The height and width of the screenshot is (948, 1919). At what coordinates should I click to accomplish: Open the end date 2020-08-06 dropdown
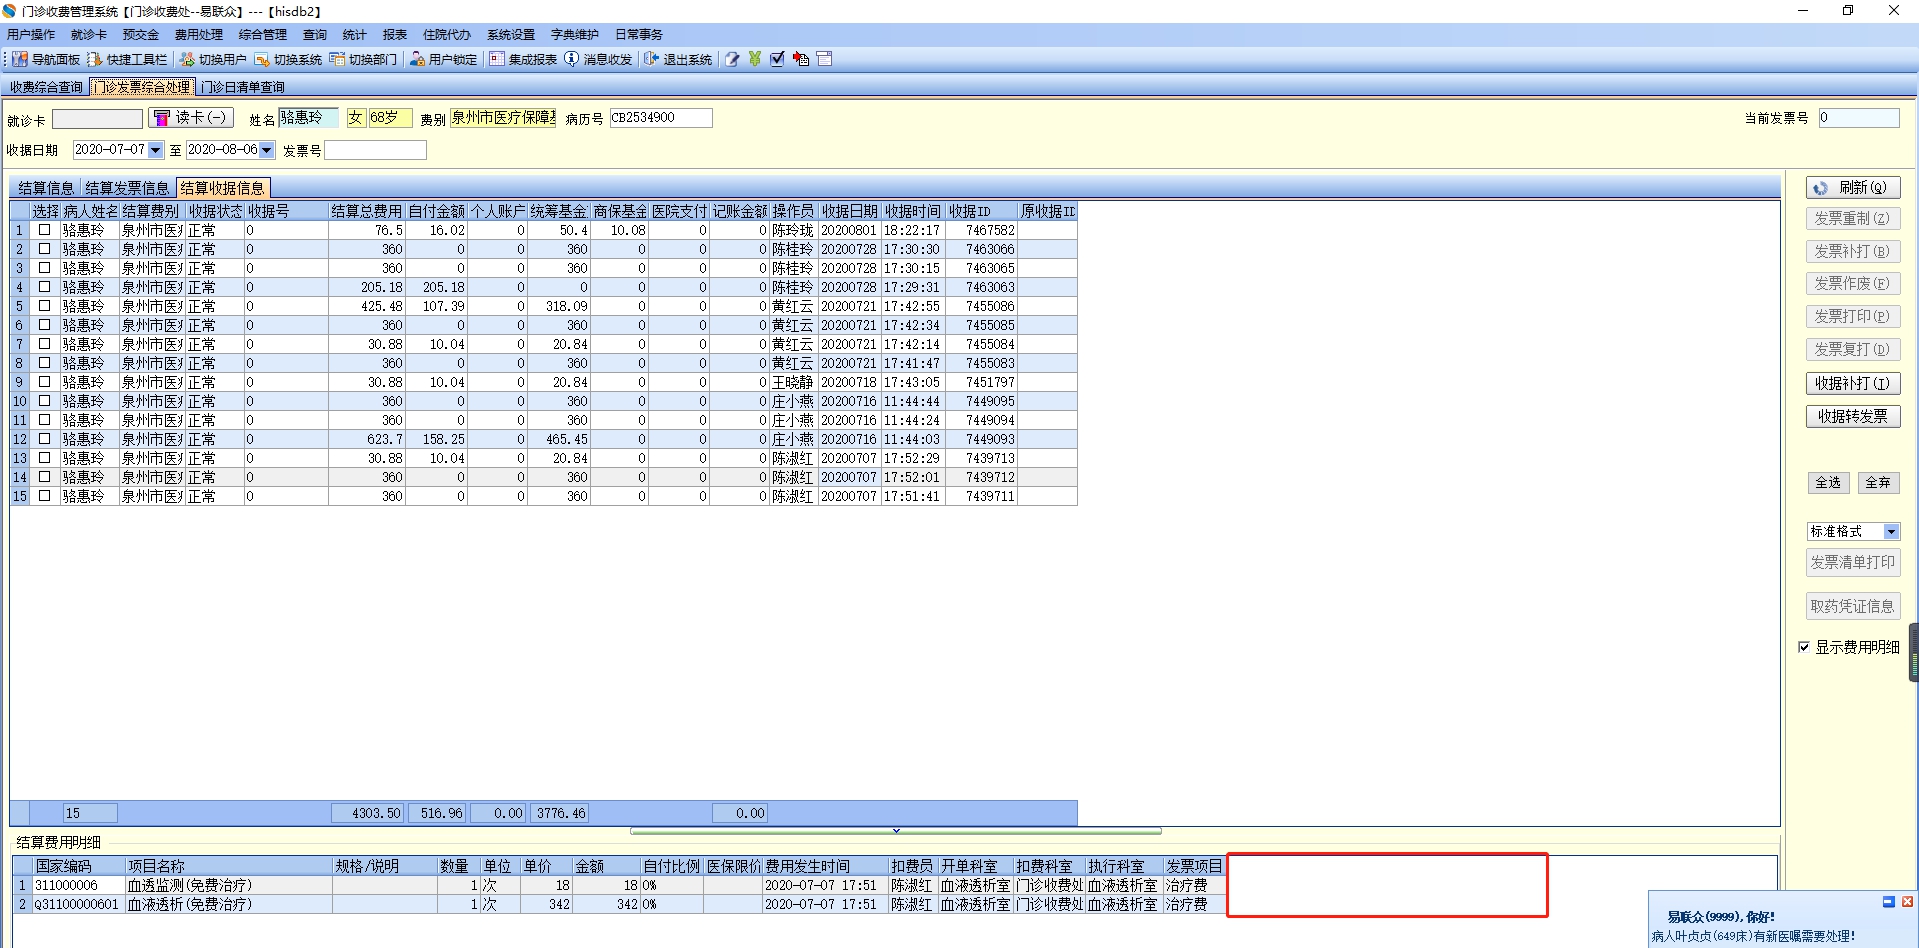coord(267,150)
